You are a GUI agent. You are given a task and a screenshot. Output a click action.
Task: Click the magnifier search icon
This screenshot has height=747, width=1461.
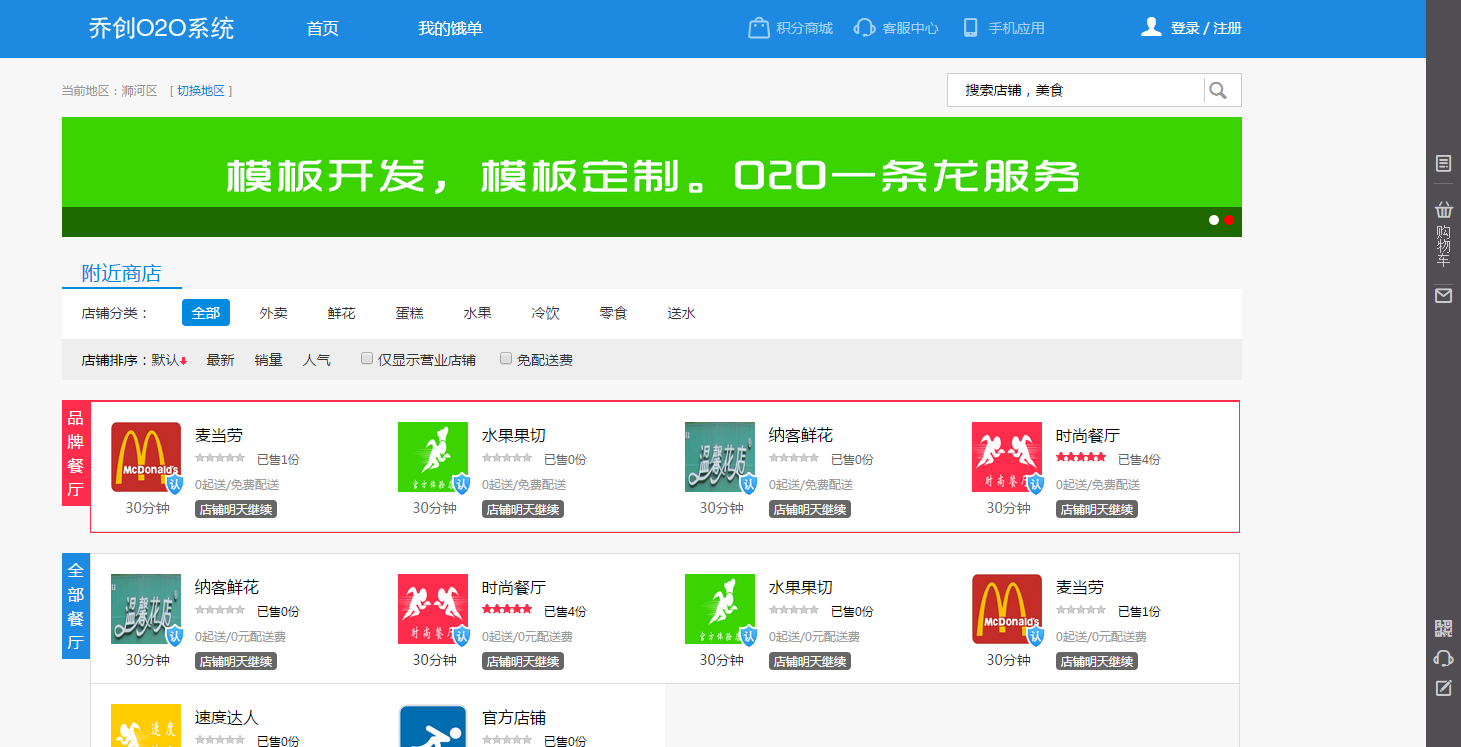click(x=1219, y=90)
